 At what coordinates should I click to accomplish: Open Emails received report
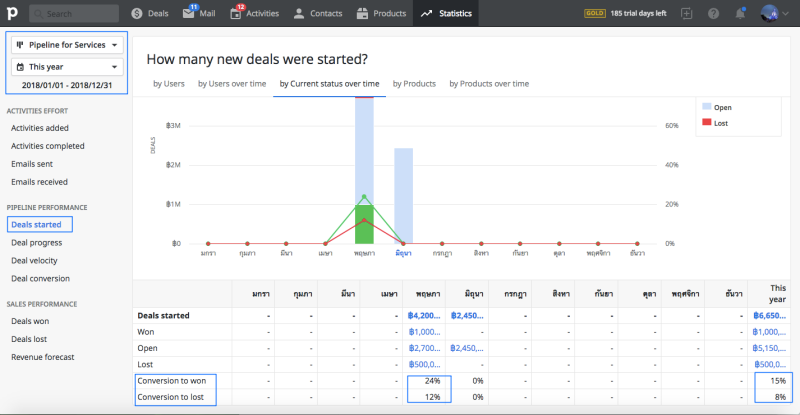39,182
